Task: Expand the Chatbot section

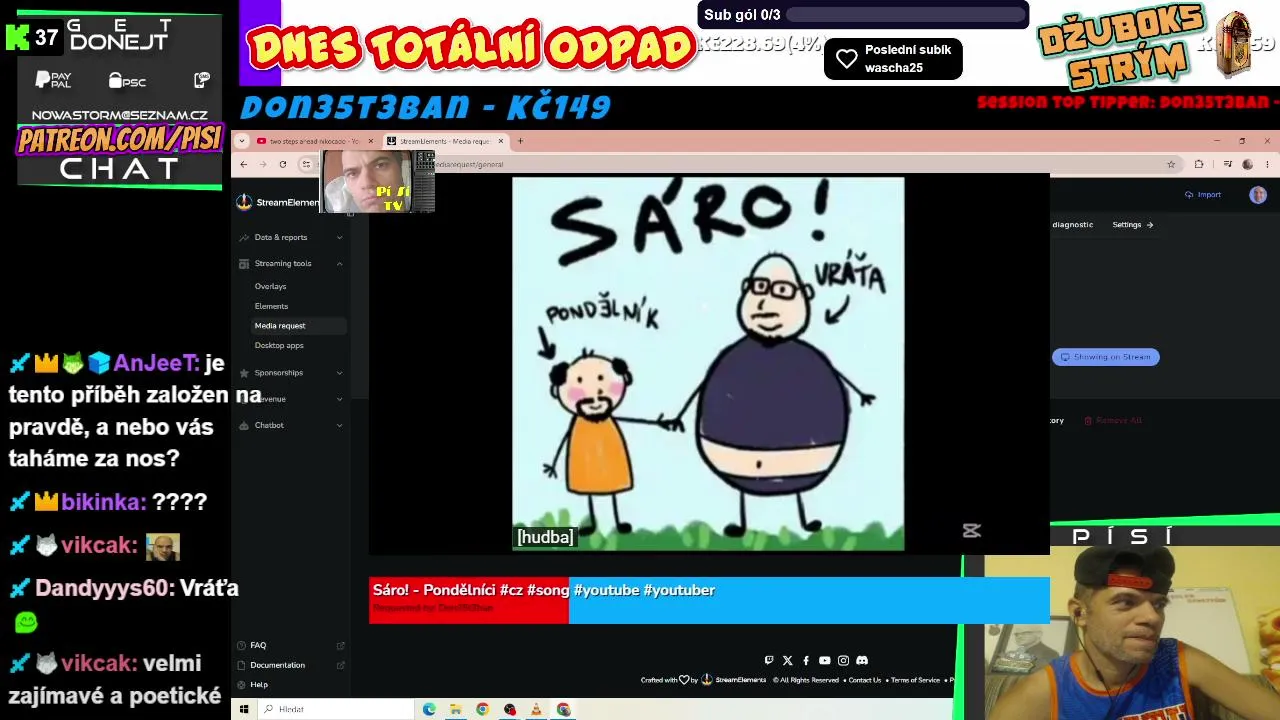Action: pyautogui.click(x=339, y=425)
